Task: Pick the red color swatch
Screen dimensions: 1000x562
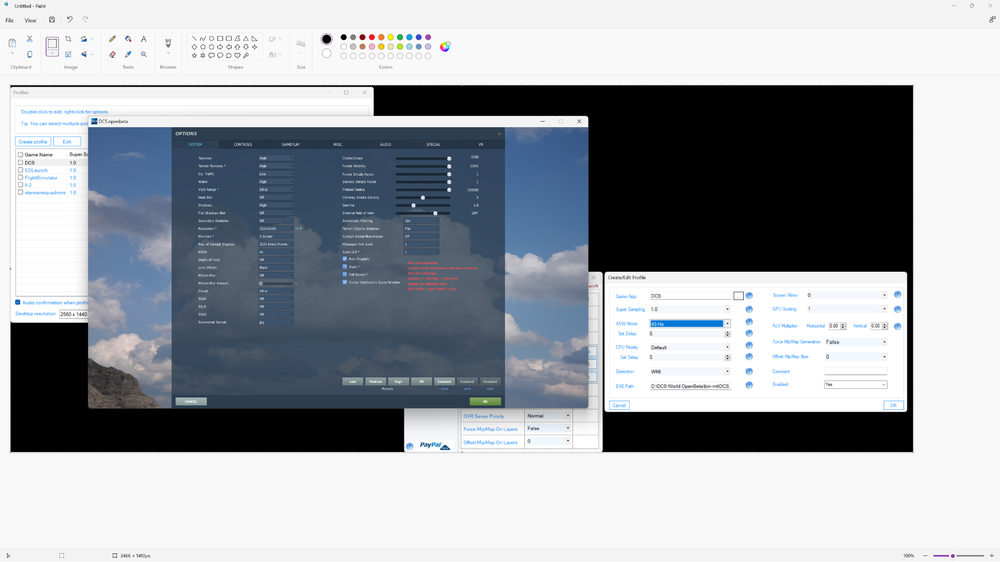Action: [x=372, y=37]
